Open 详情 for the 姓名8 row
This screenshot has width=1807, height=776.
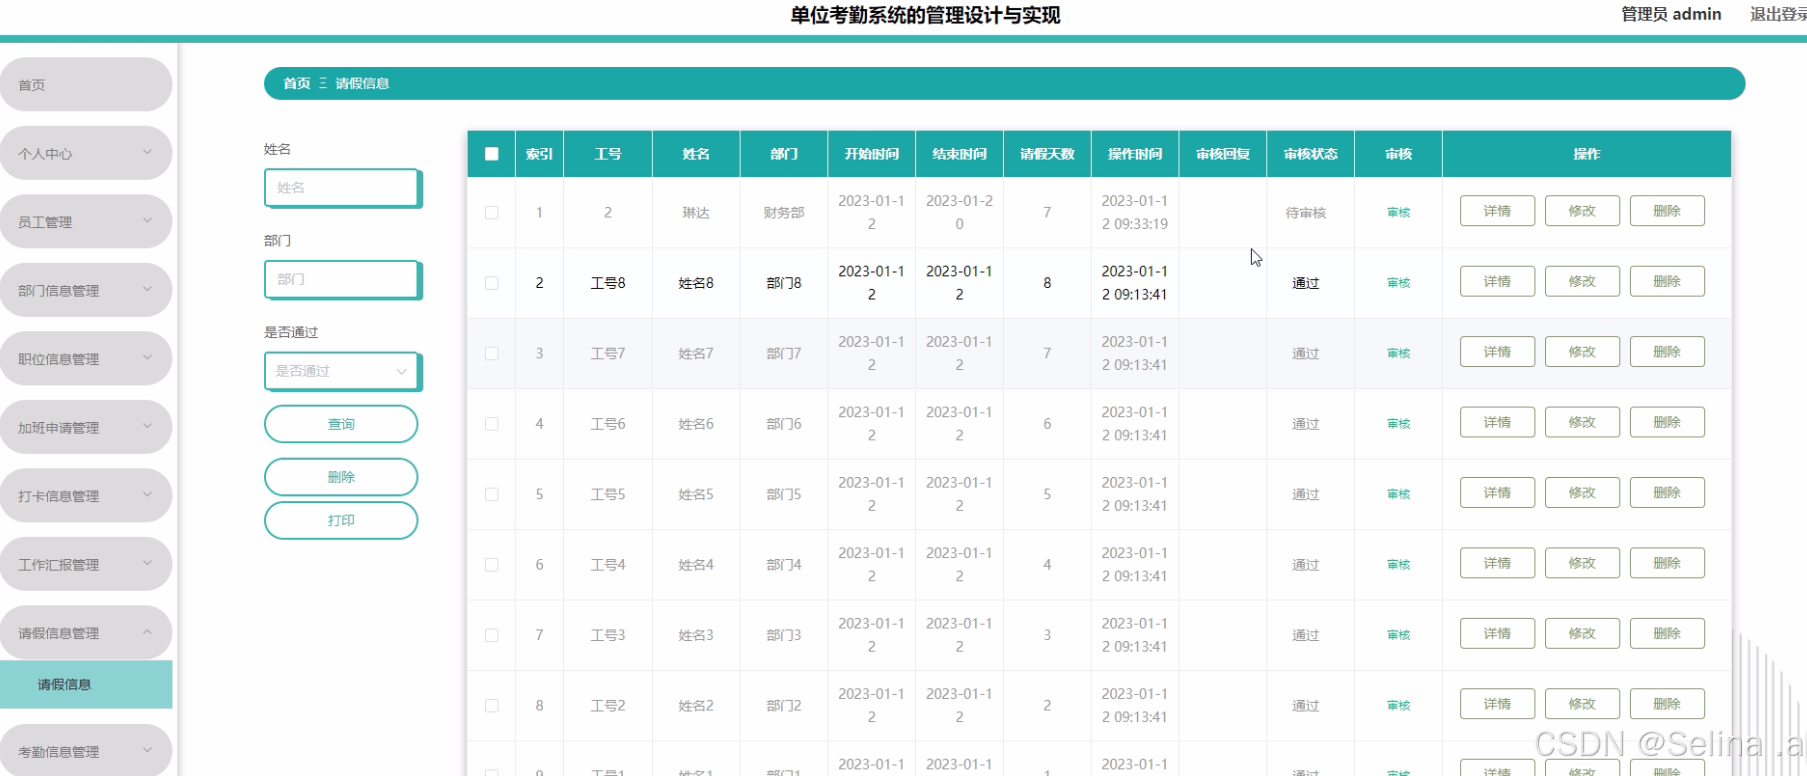tap(1497, 282)
